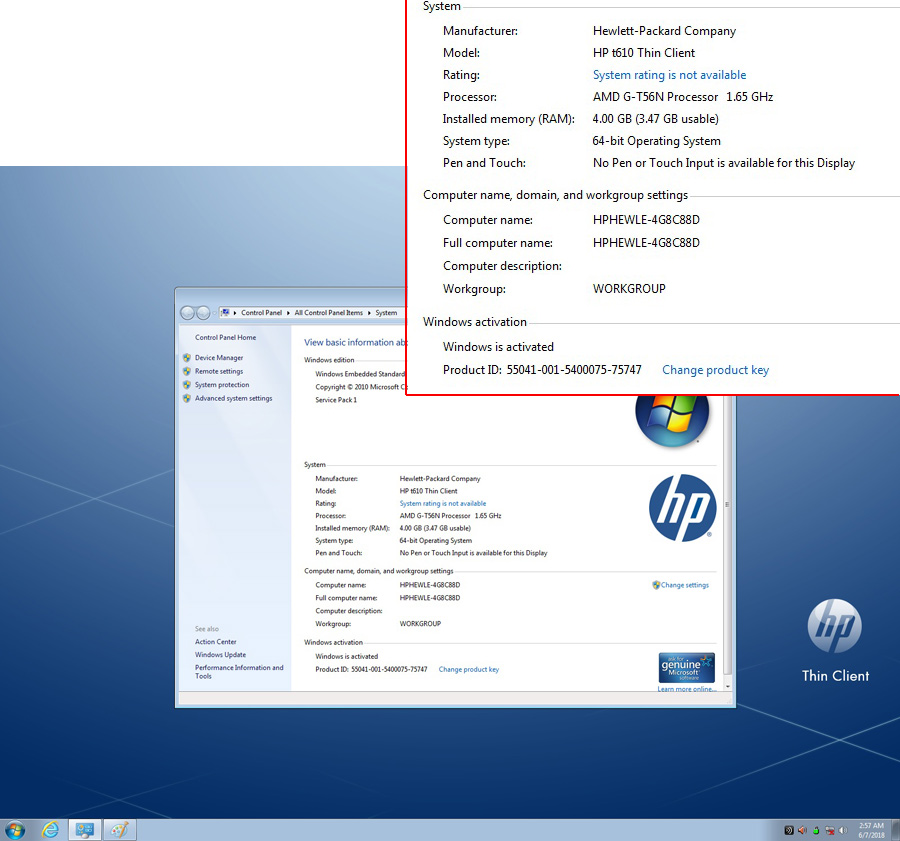Viewport: 900px width, 841px height.
Task: Expand the arrow before Control Panel breadcrumb
Action: coord(235,313)
